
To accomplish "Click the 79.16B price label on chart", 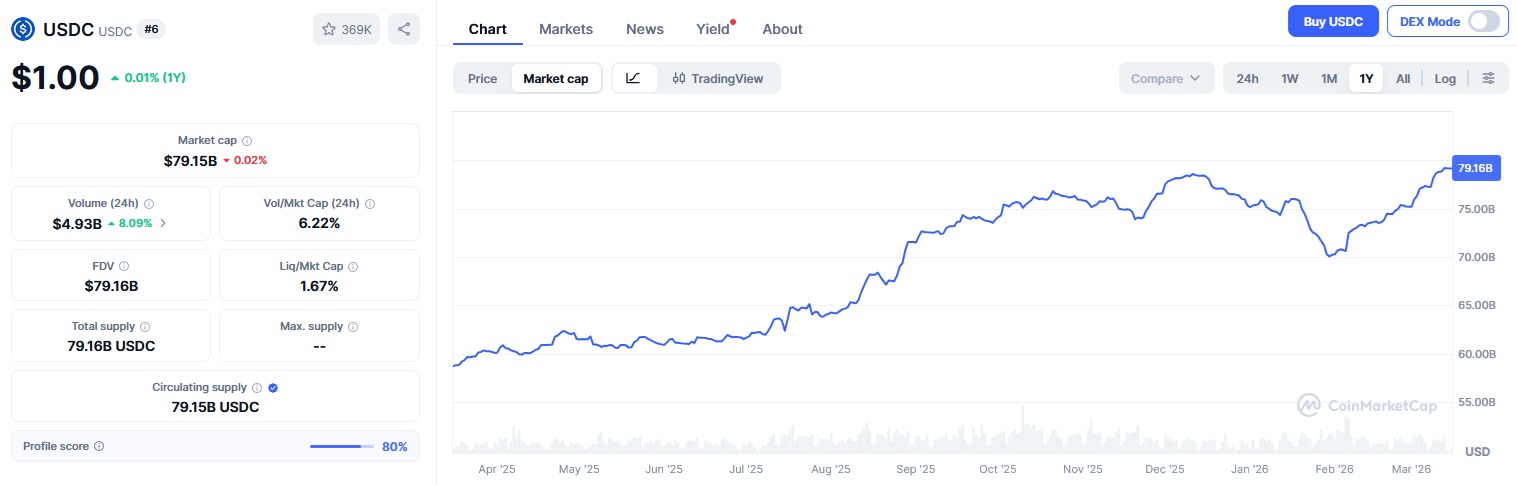I will [1476, 168].
